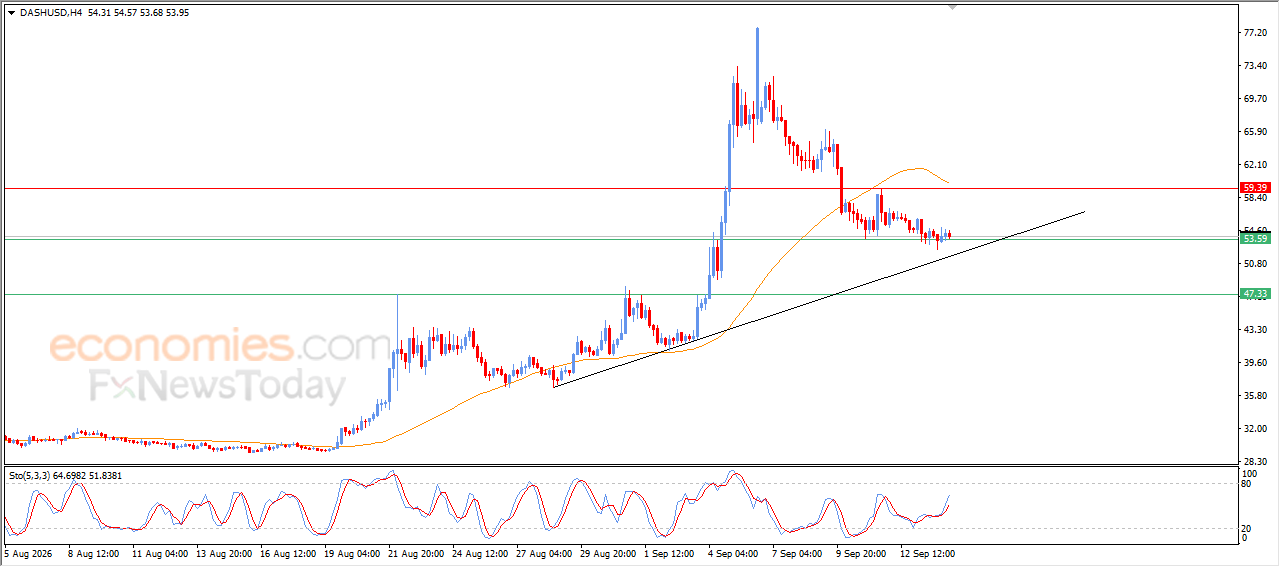Click the green 53.59 current price label
Viewport: 1280px width, 567px height.
1255,238
